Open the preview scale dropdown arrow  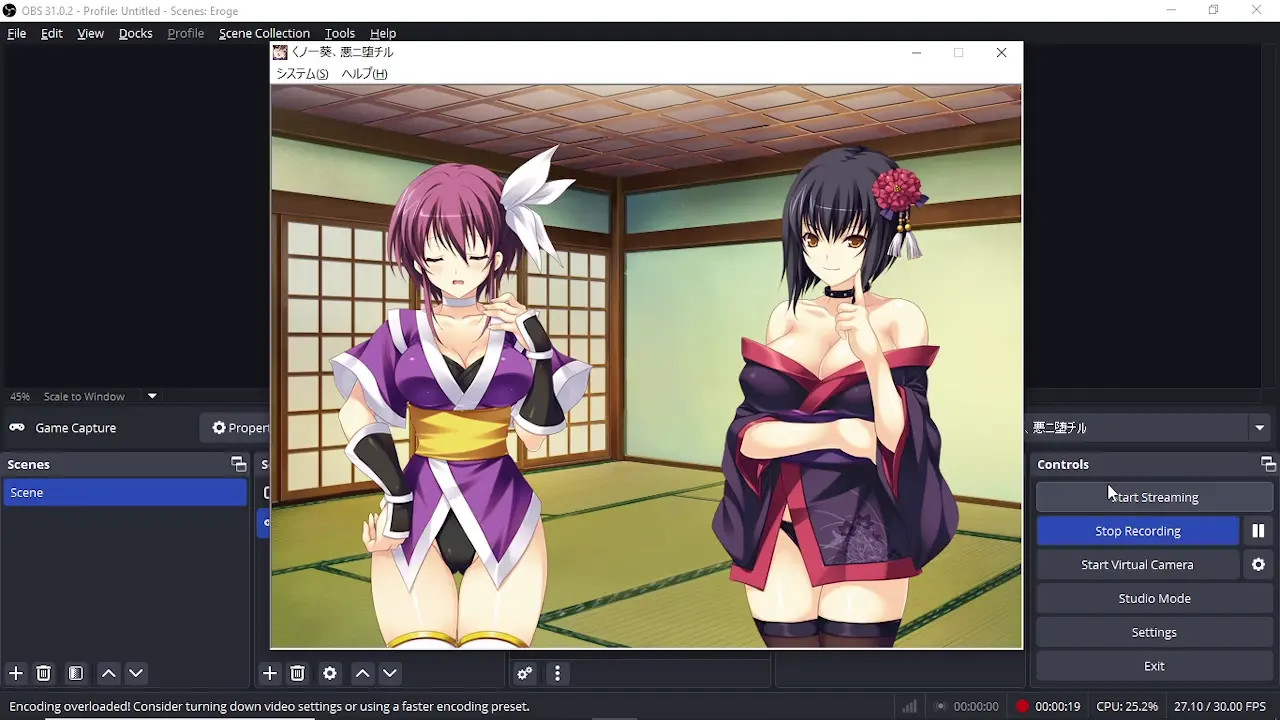[x=152, y=396]
